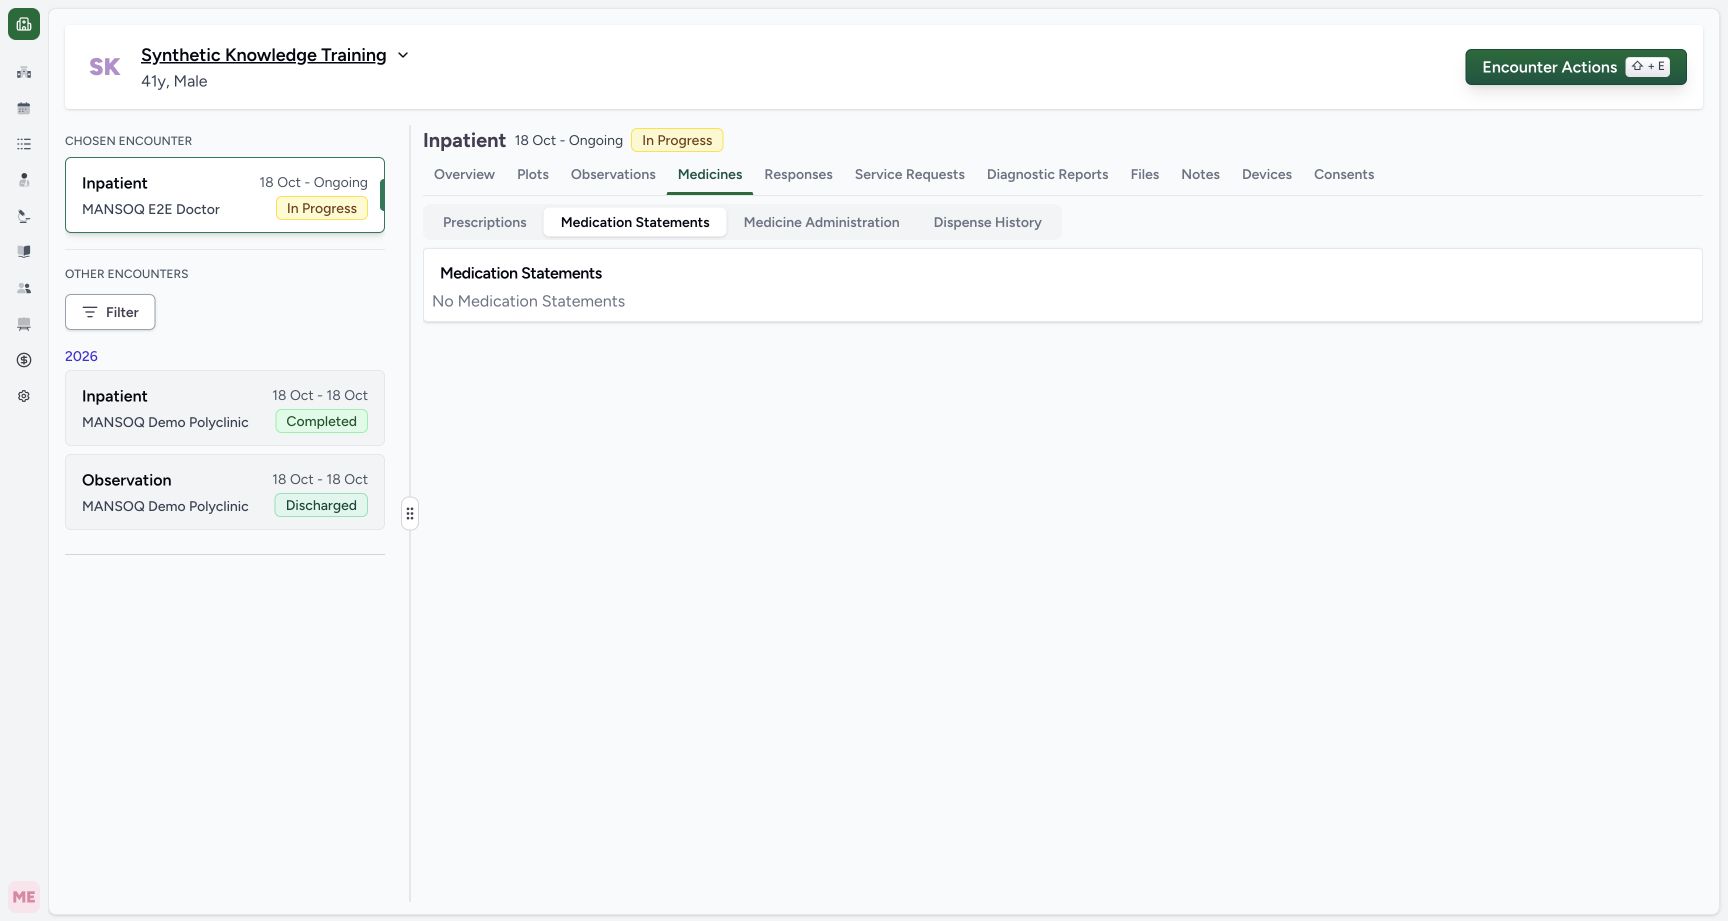Open the Dispense History sub-tab
Image resolution: width=1728 pixels, height=921 pixels.
(988, 222)
